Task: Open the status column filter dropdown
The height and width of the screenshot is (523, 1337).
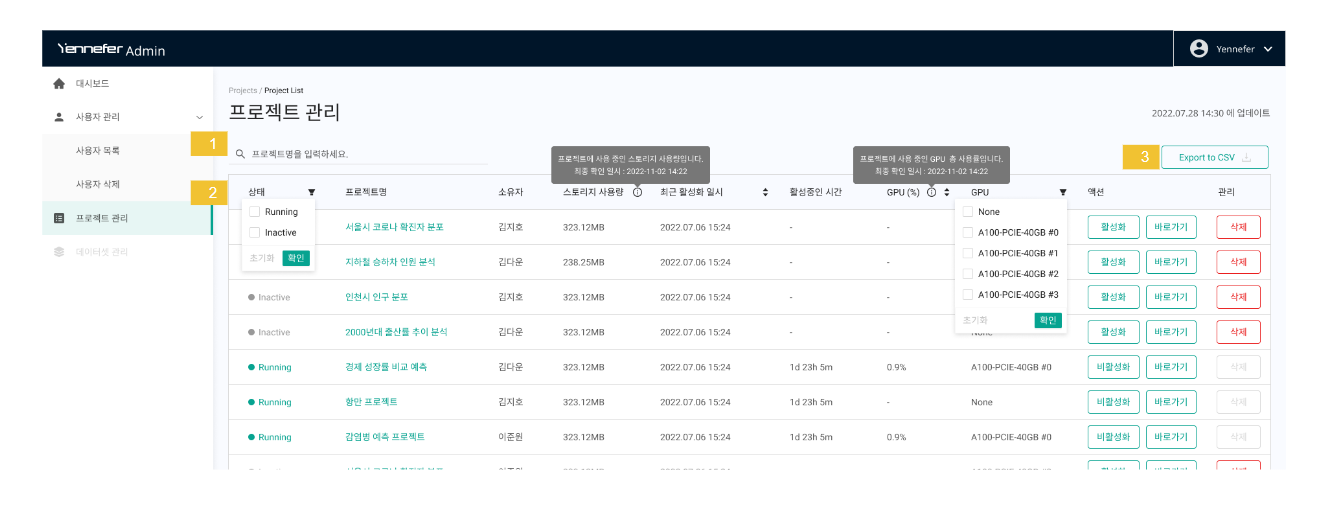Action: 311,192
